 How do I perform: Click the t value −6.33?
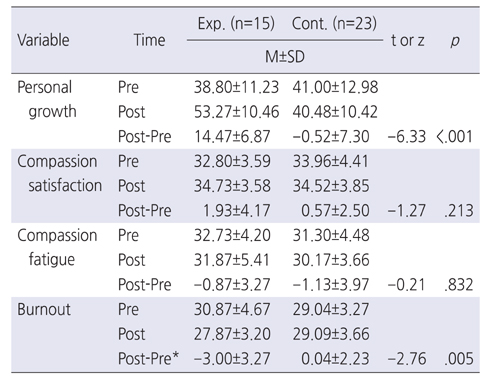tap(407, 136)
